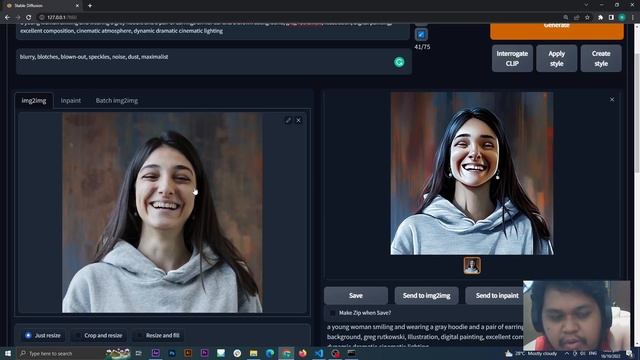Screen dimensions: 640x360
Task: Open Adobe Illustrator from the taskbar
Action: pyautogui.click(x=188, y=353)
